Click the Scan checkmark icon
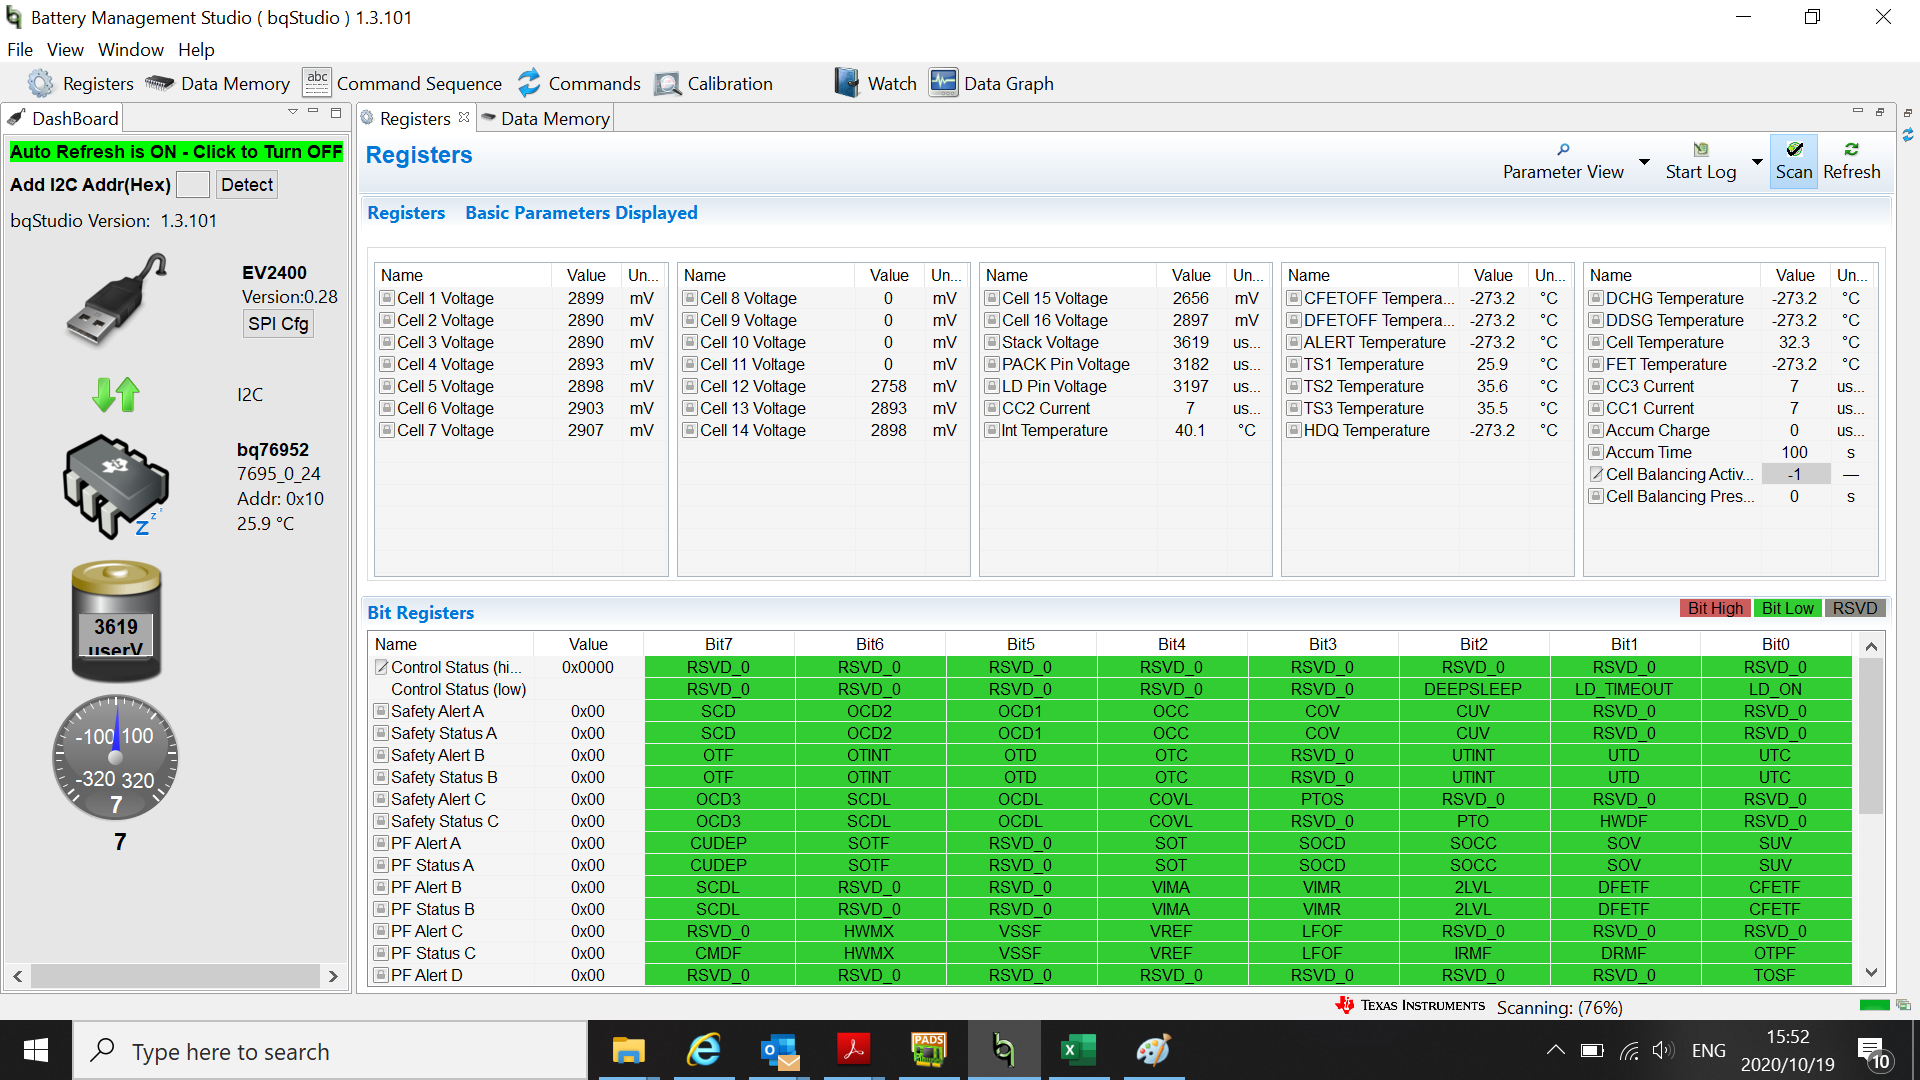This screenshot has width=1920, height=1080. coord(1795,149)
